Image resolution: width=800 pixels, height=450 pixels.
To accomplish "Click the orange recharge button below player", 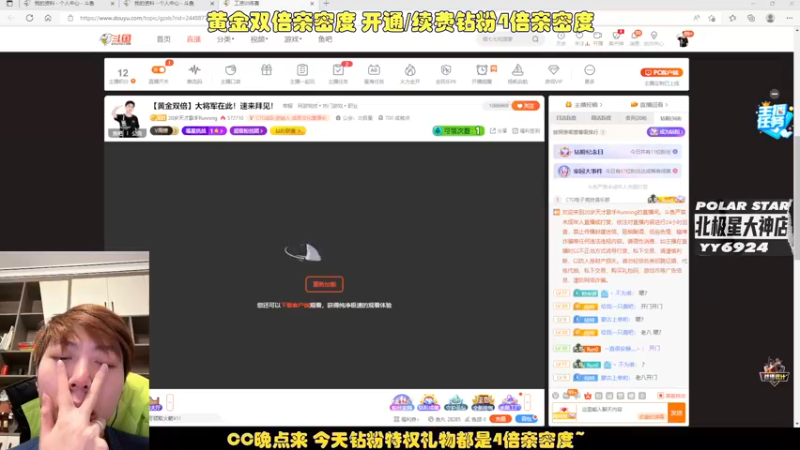I will click(x=500, y=419).
